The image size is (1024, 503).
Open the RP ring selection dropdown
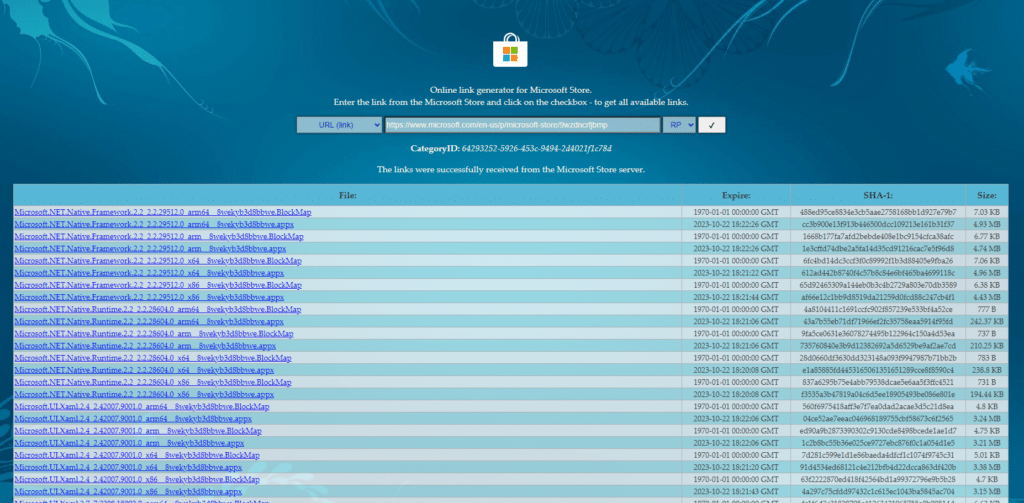pyautogui.click(x=679, y=125)
